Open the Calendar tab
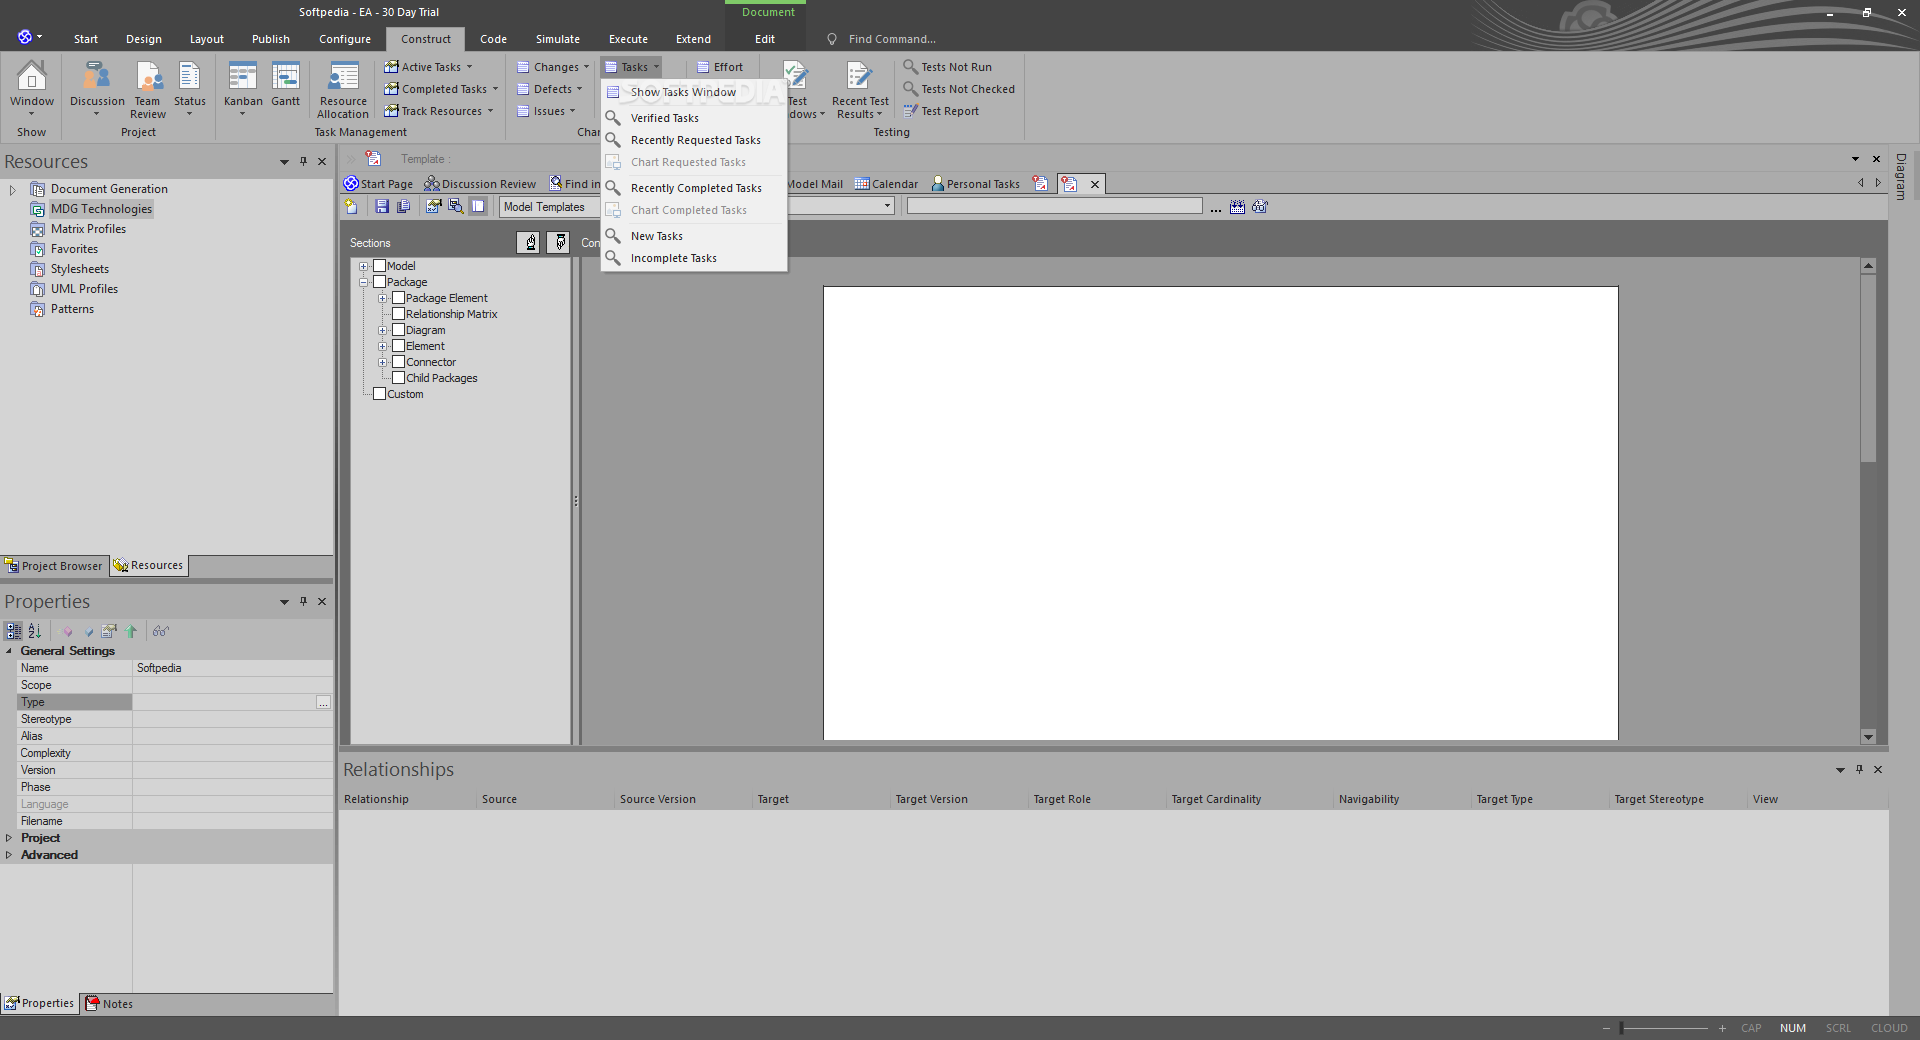This screenshot has width=1920, height=1040. (x=886, y=184)
